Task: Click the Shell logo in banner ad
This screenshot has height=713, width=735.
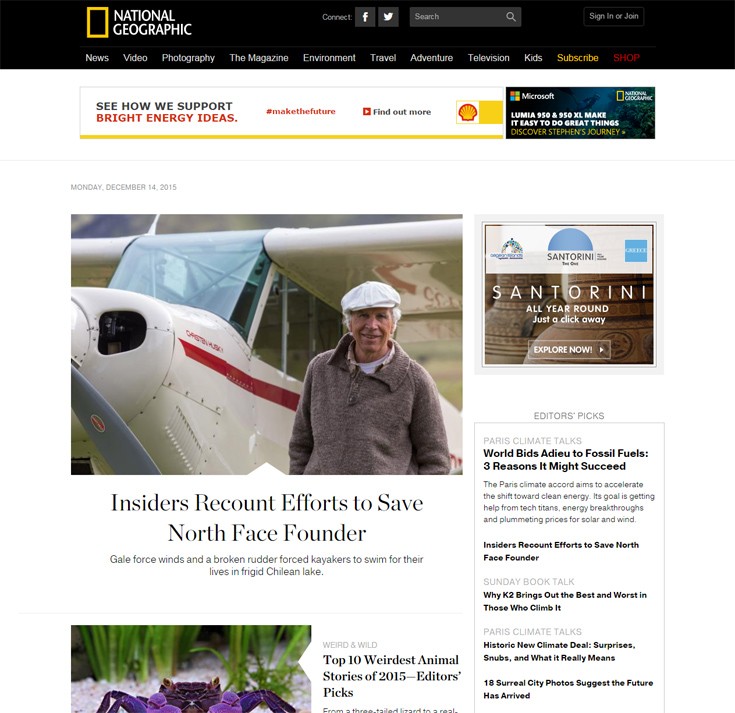Action: click(467, 112)
